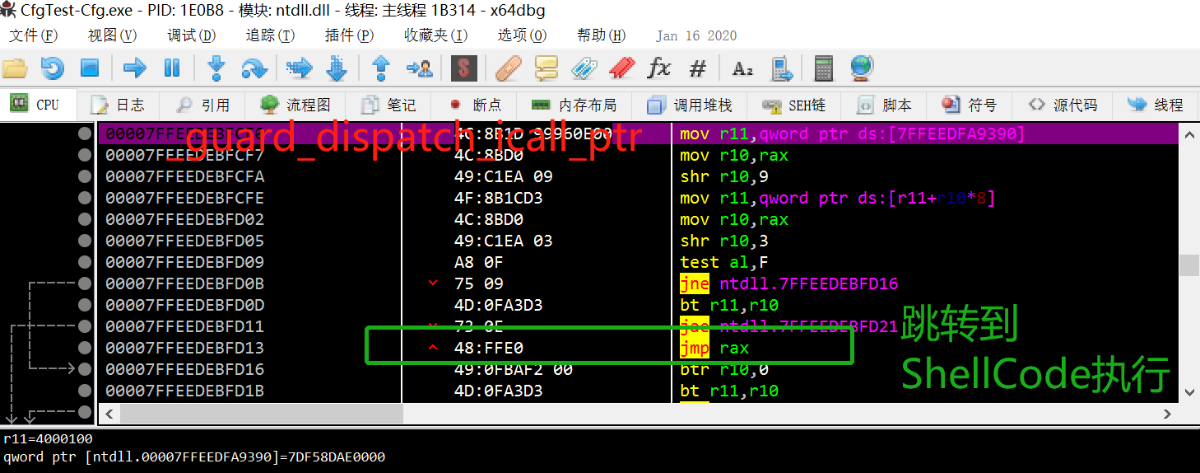Pause execution in the toolbar

(171, 68)
